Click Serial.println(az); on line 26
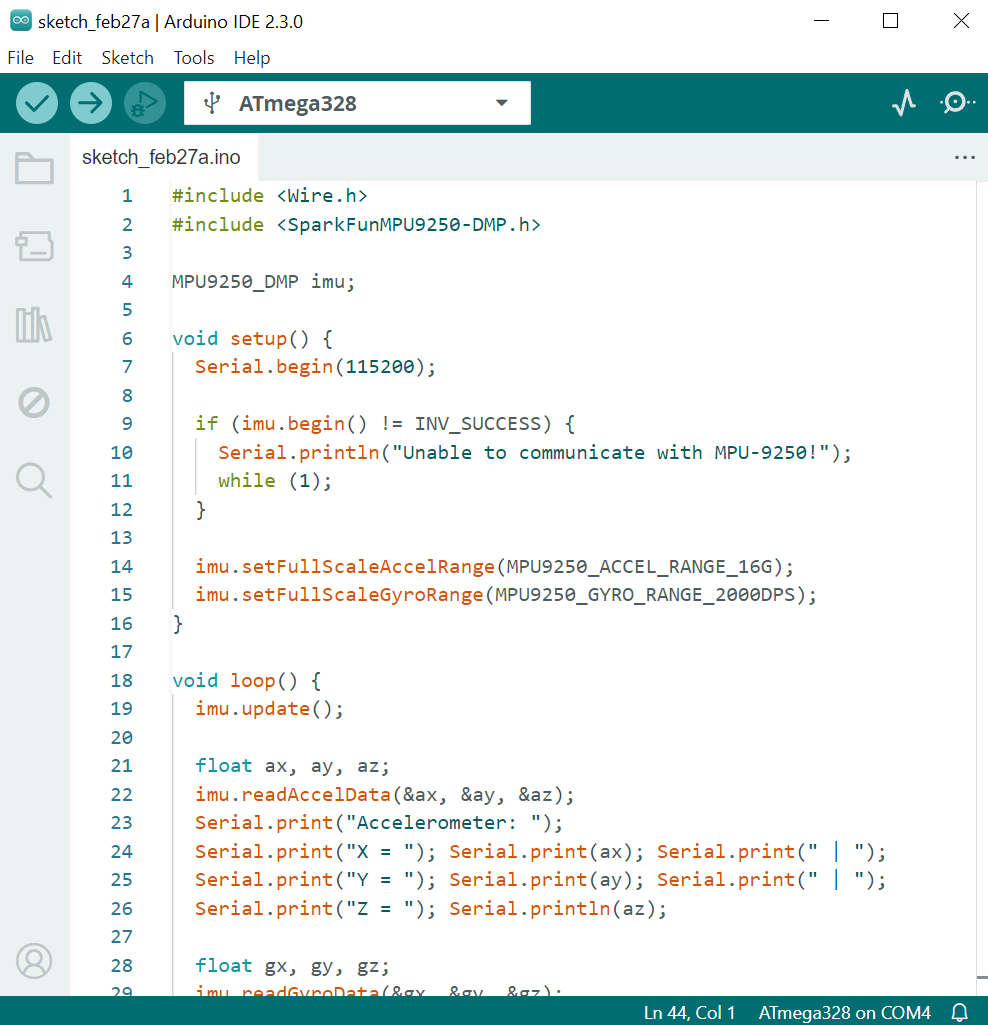988x1025 pixels. 558,909
